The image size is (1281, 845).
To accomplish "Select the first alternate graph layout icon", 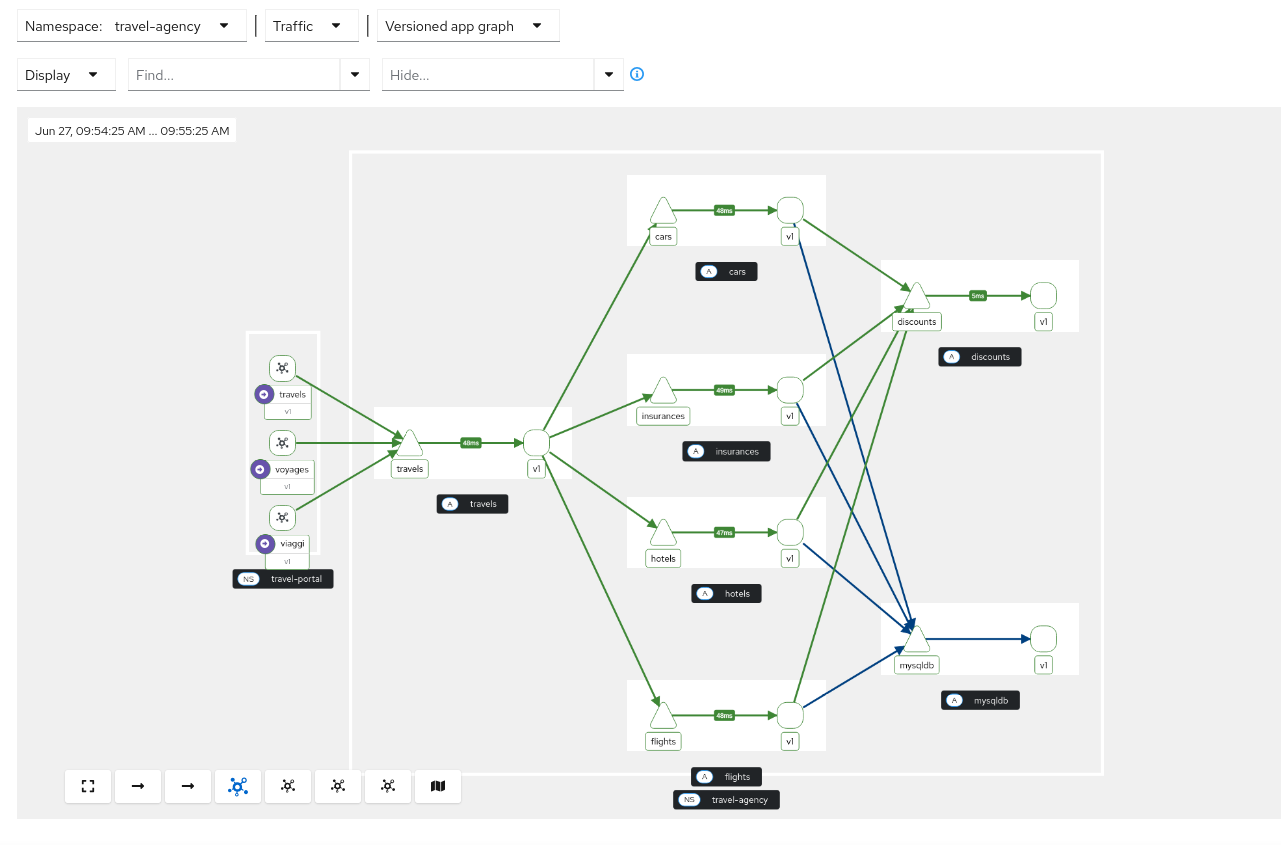I will 287,786.
